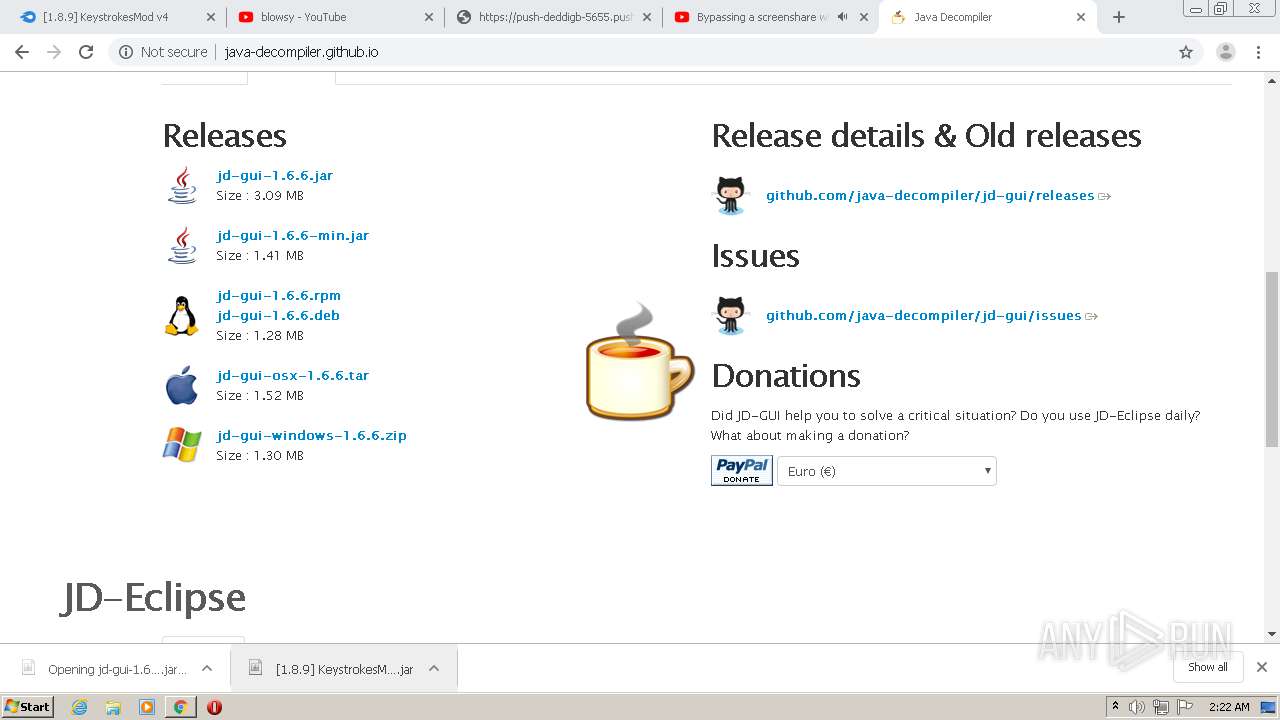Close the blowsy - YouTube tab

tap(428, 17)
